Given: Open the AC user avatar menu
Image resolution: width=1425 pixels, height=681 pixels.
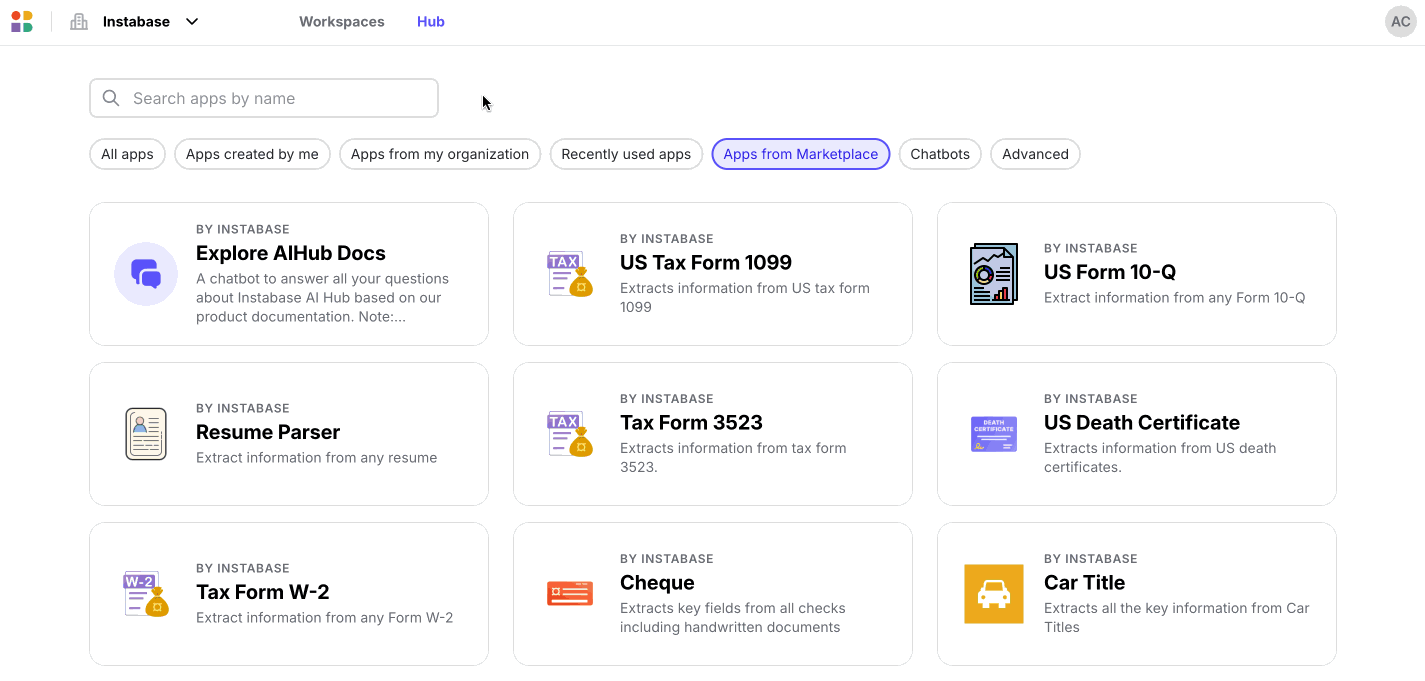Looking at the screenshot, I should (1401, 22).
